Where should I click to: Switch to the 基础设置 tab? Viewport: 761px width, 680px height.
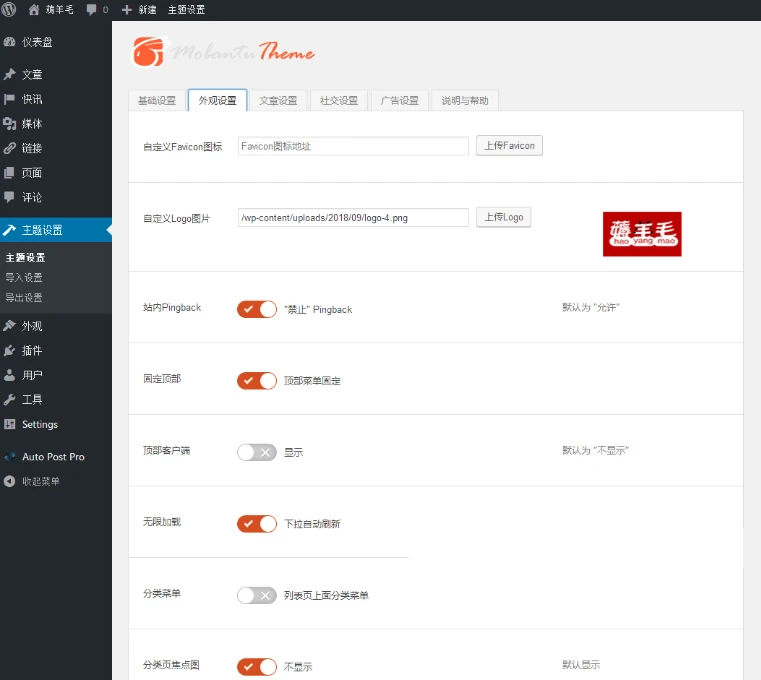156,101
